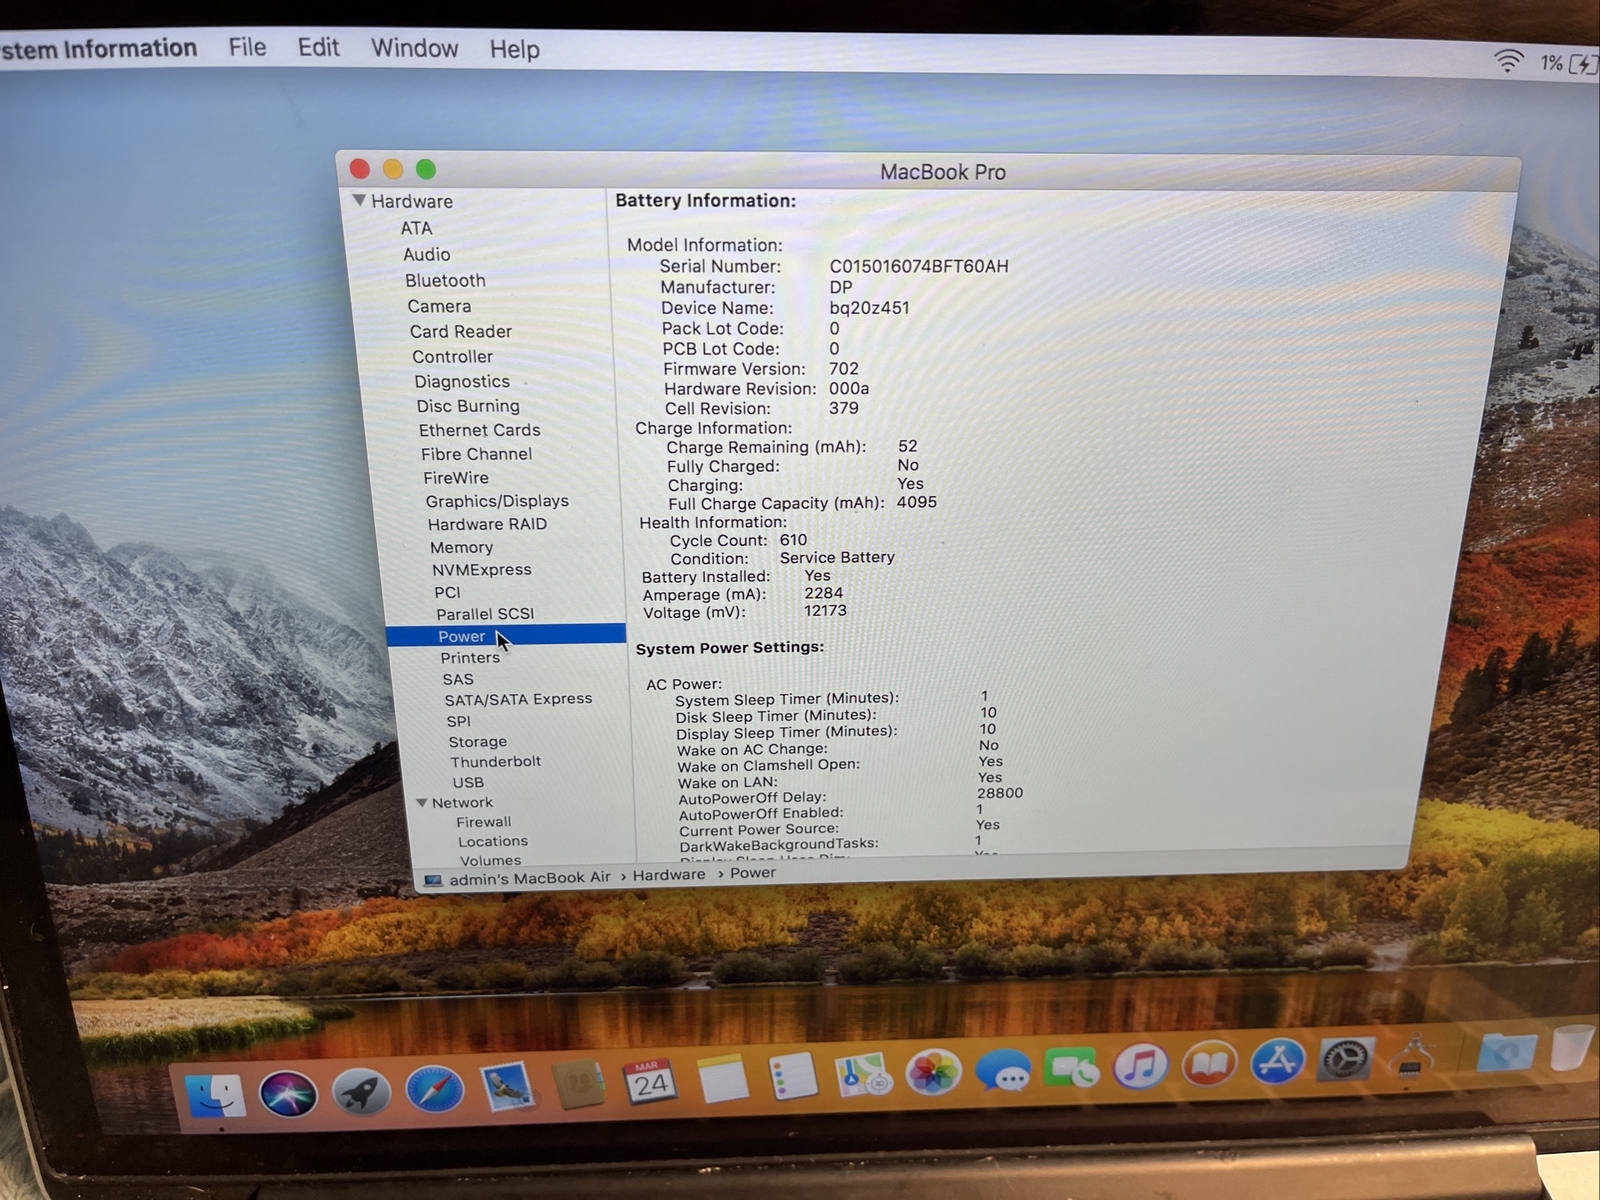The width and height of the screenshot is (1600, 1200).
Task: Select Fibre Channel in the sidebar
Action: coord(476,454)
